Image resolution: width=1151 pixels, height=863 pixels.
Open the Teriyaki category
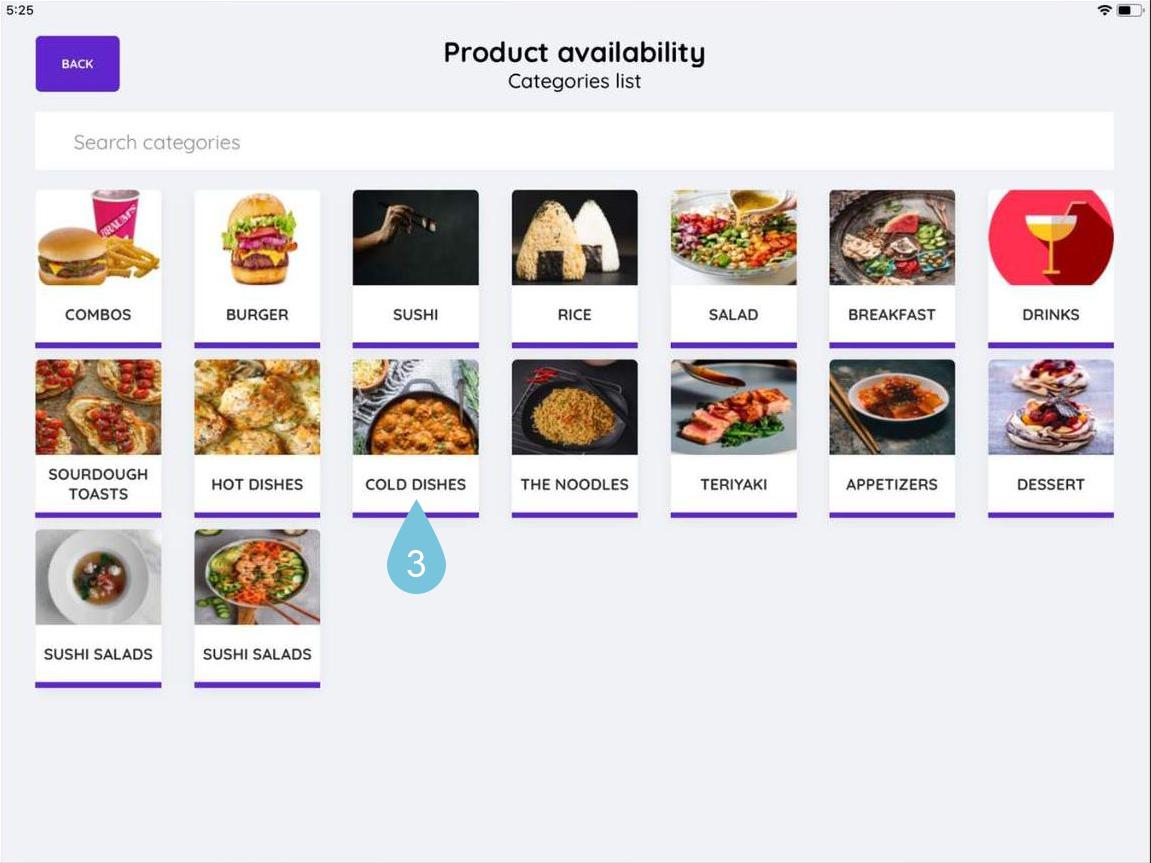coord(733,438)
